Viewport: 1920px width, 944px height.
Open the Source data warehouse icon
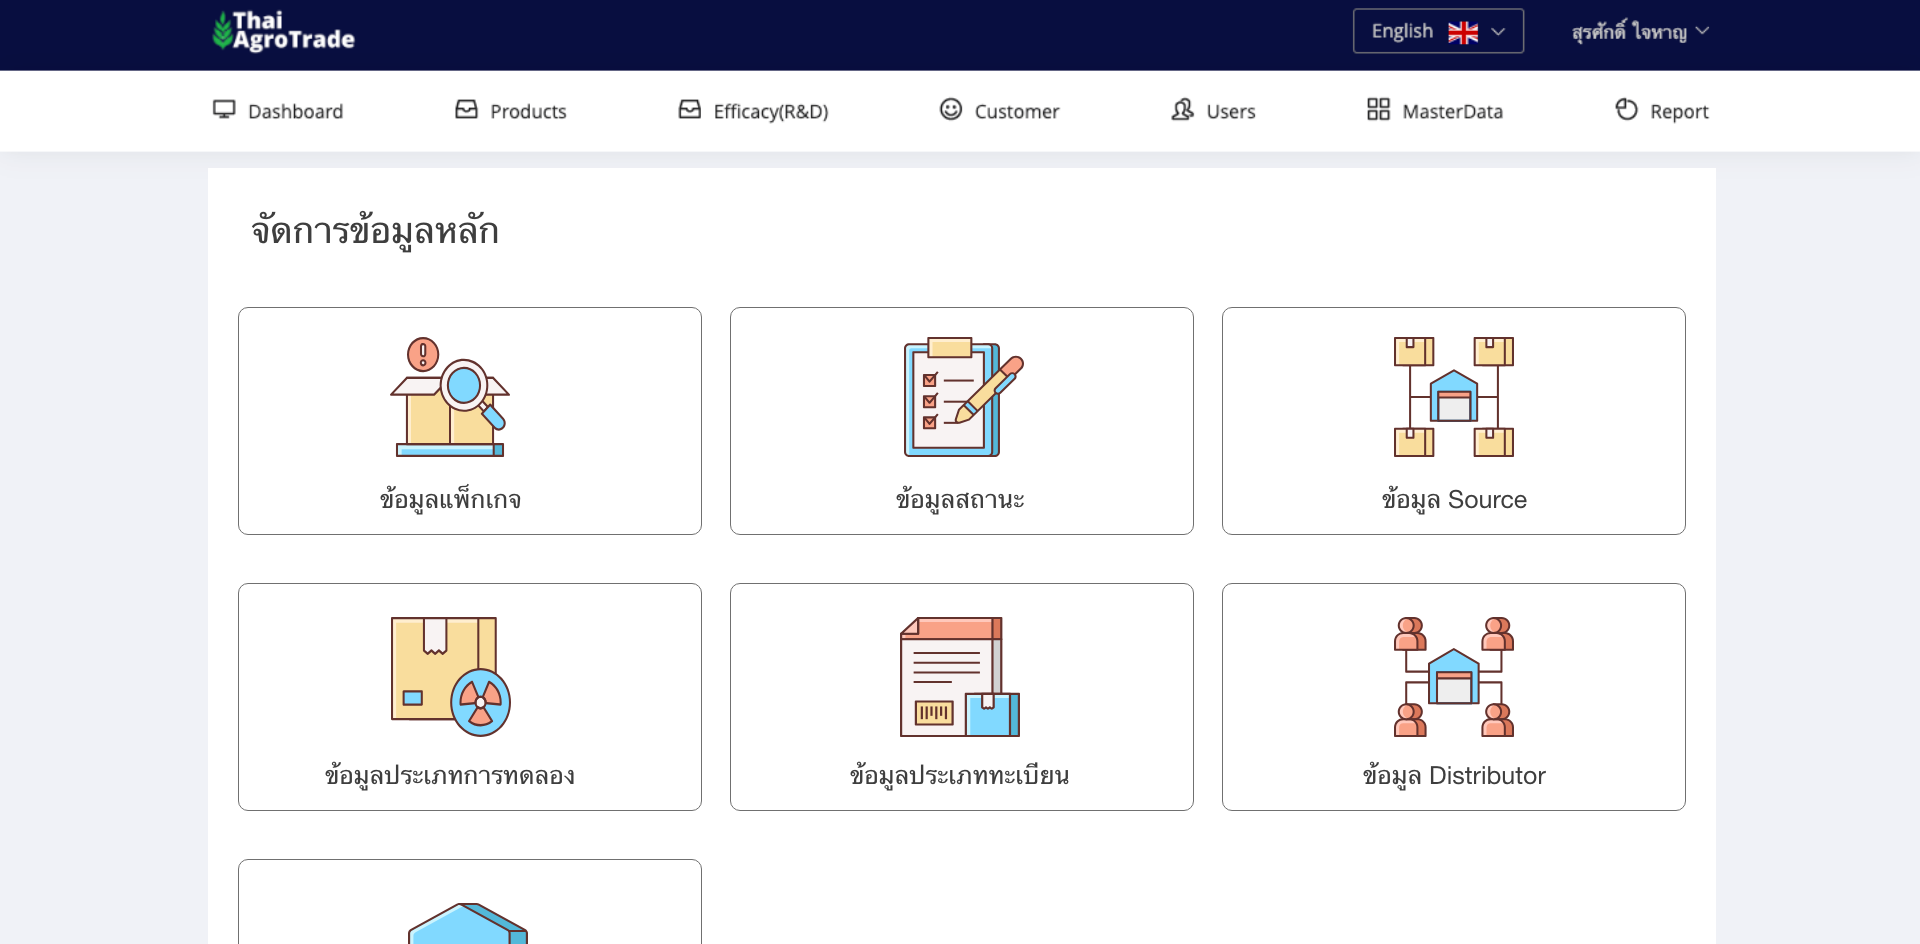[x=1453, y=397]
